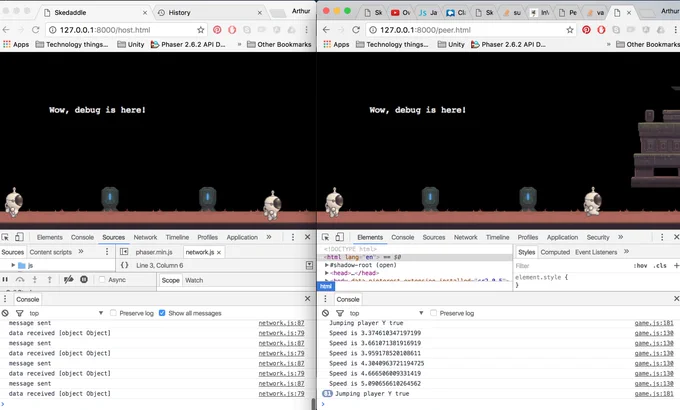Deactivate breakpoints in Sources panel
Screen dimensions: 680x410
click(69, 280)
